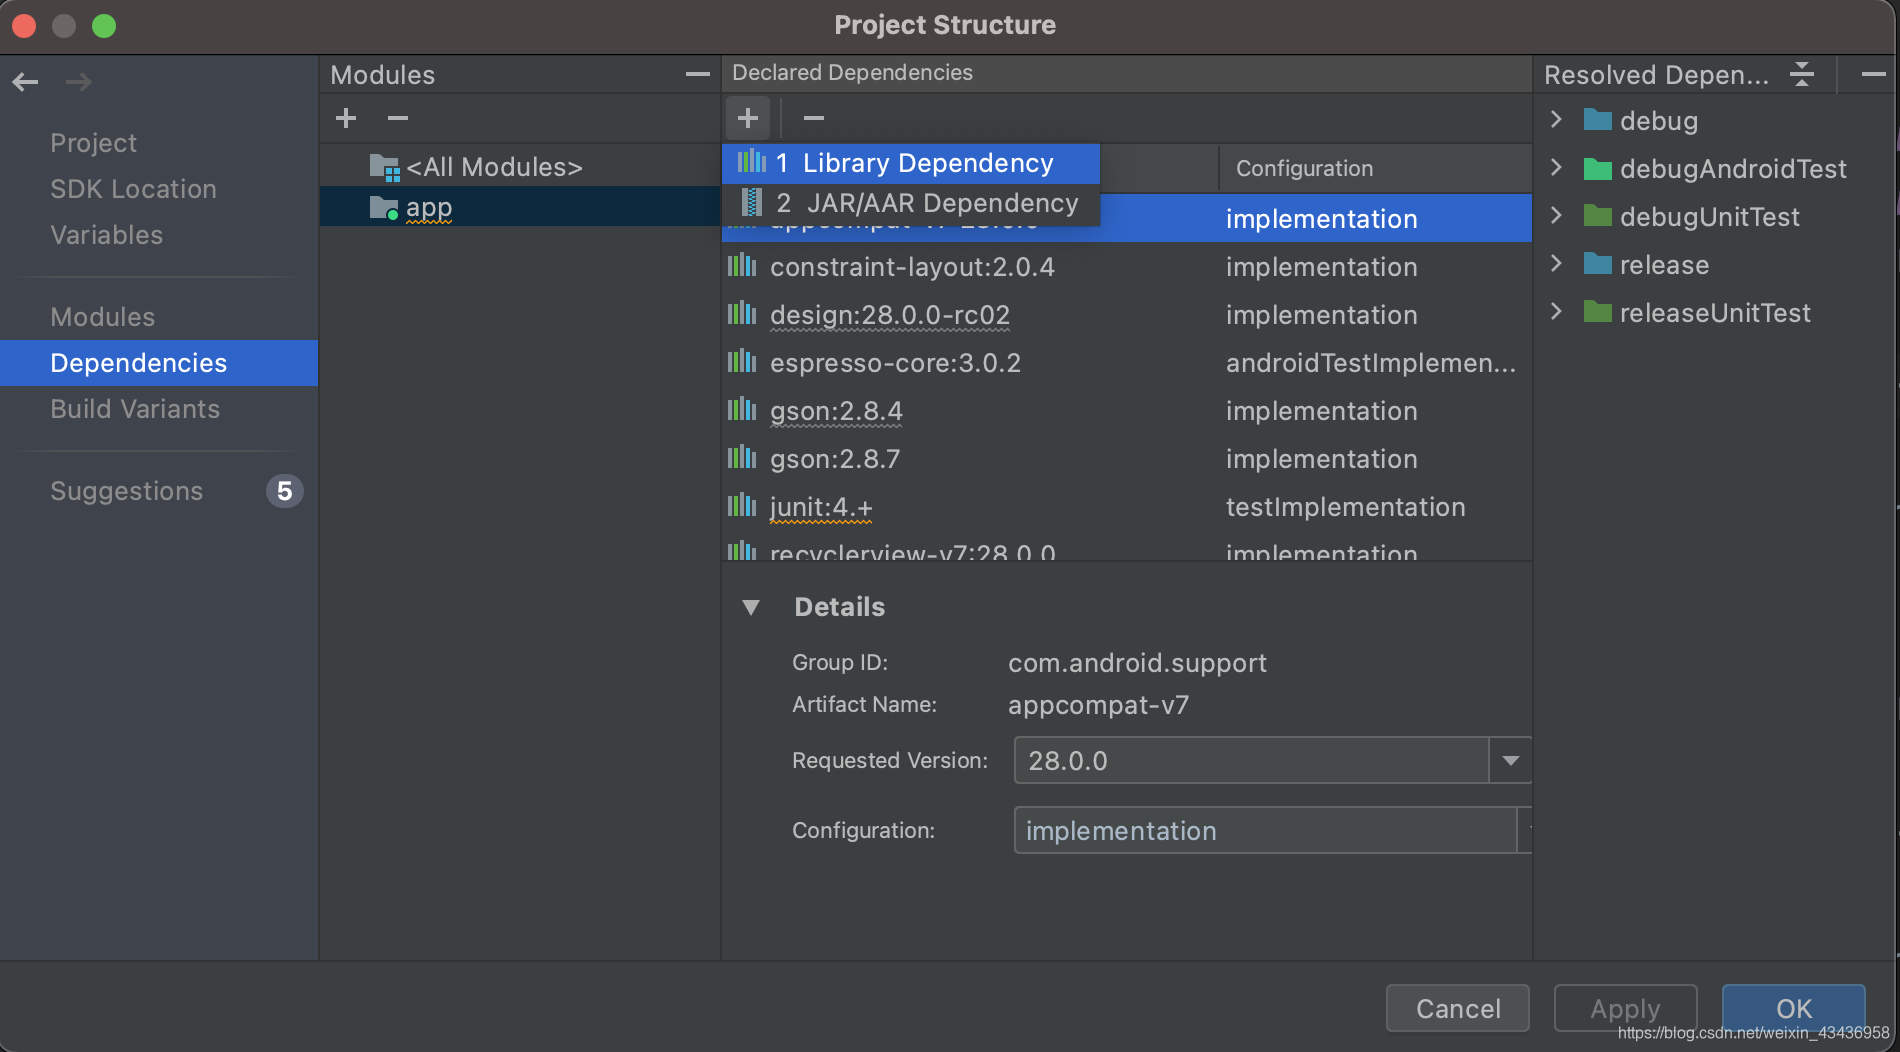Open Suggestions in the sidebar
The image size is (1900, 1052).
click(126, 491)
